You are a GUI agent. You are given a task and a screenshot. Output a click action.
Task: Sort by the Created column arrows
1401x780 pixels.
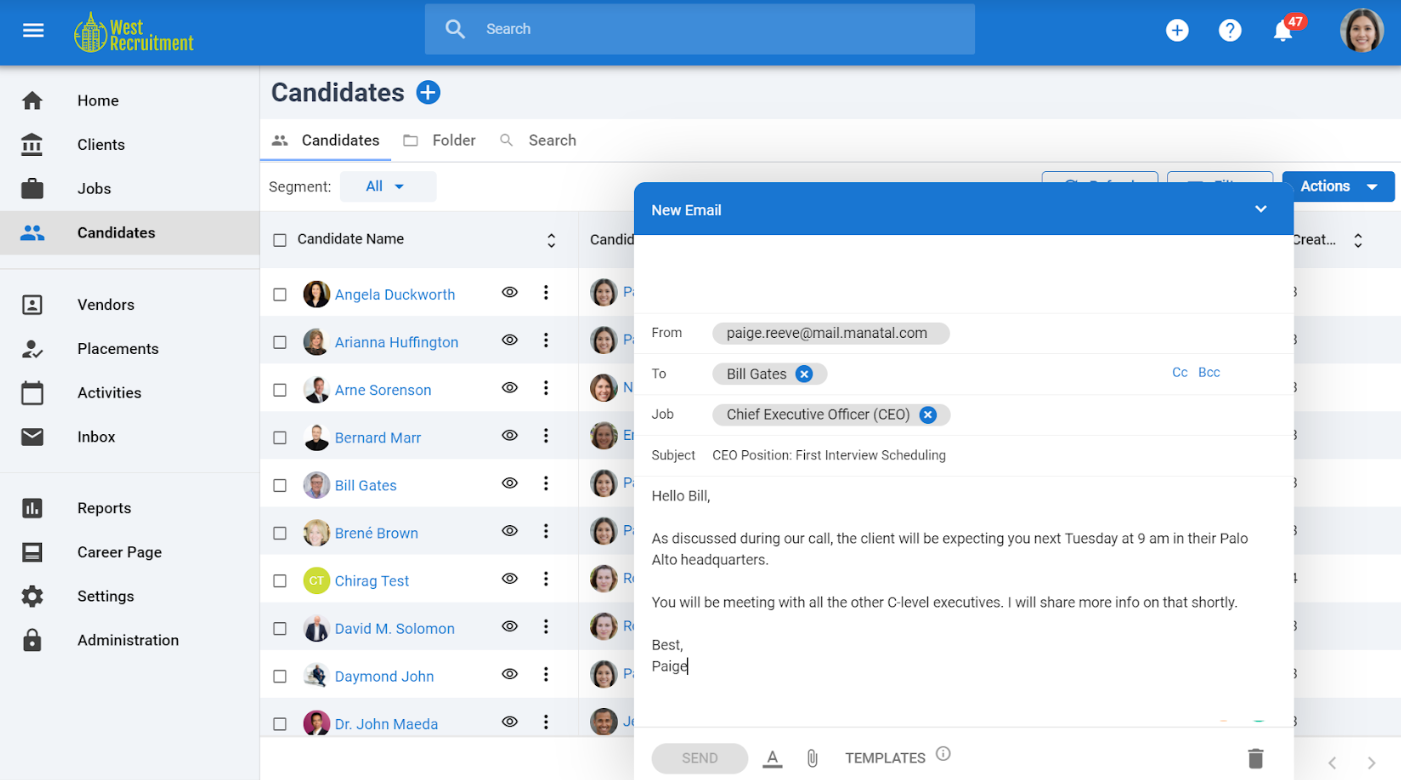point(1358,240)
